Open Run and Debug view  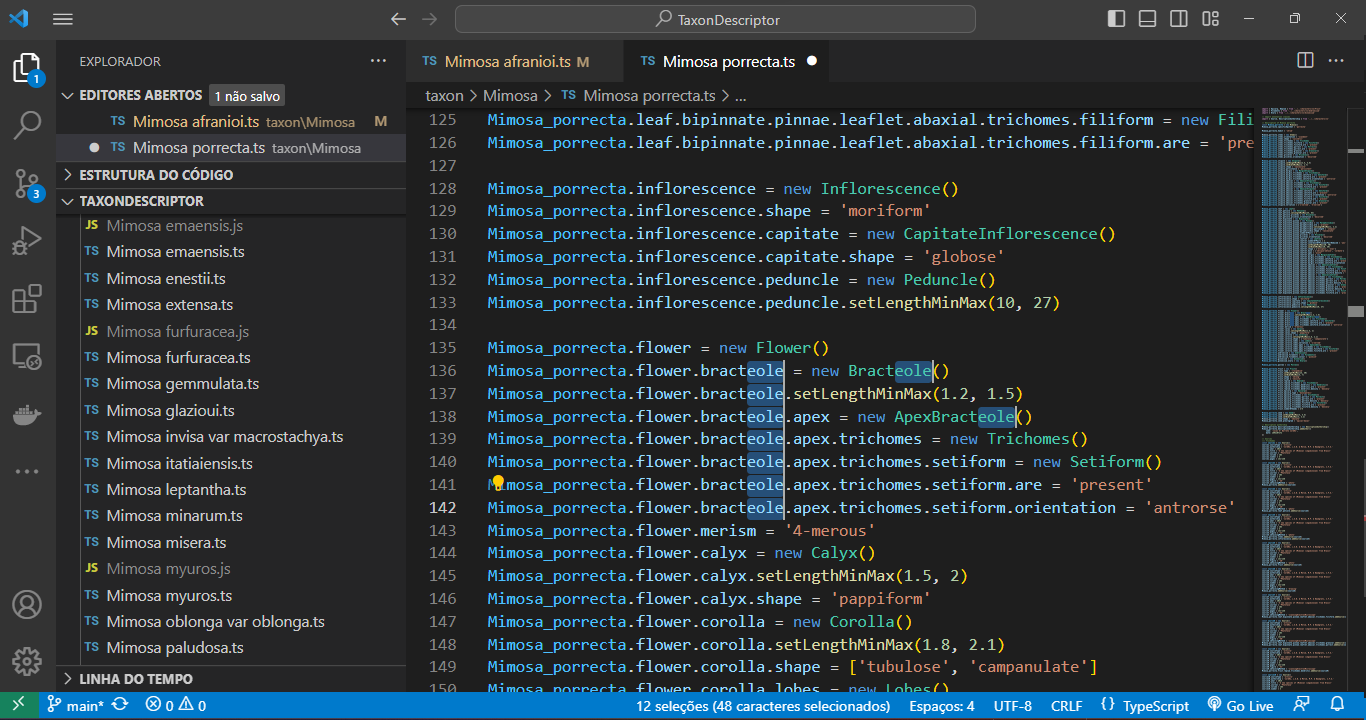coord(27,241)
